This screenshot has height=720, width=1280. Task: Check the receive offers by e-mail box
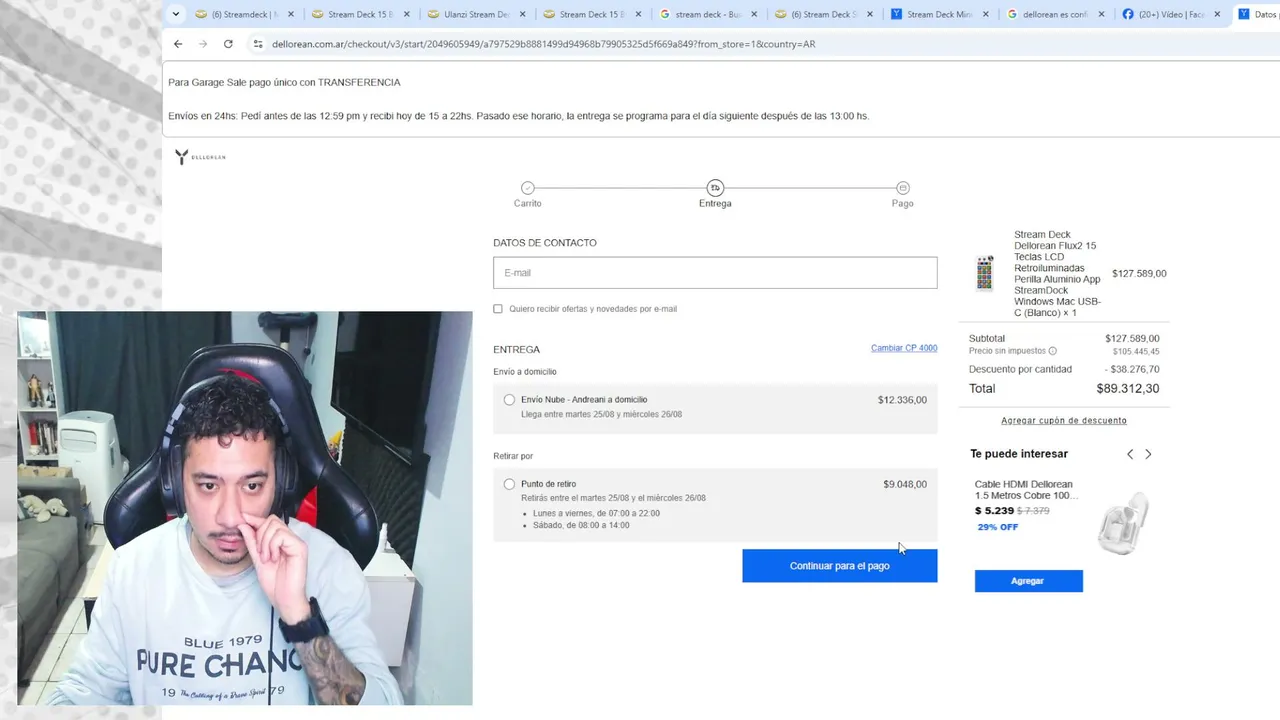pos(498,309)
